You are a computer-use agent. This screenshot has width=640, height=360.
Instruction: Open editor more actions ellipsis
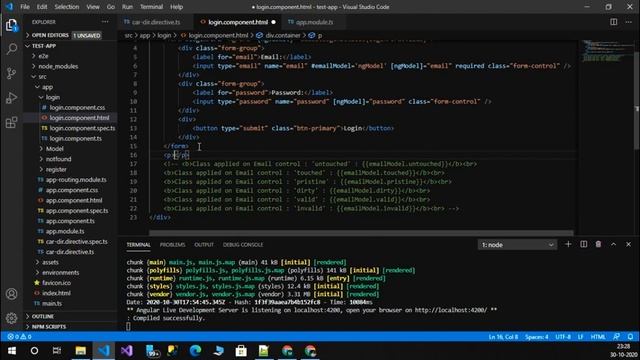629,22
